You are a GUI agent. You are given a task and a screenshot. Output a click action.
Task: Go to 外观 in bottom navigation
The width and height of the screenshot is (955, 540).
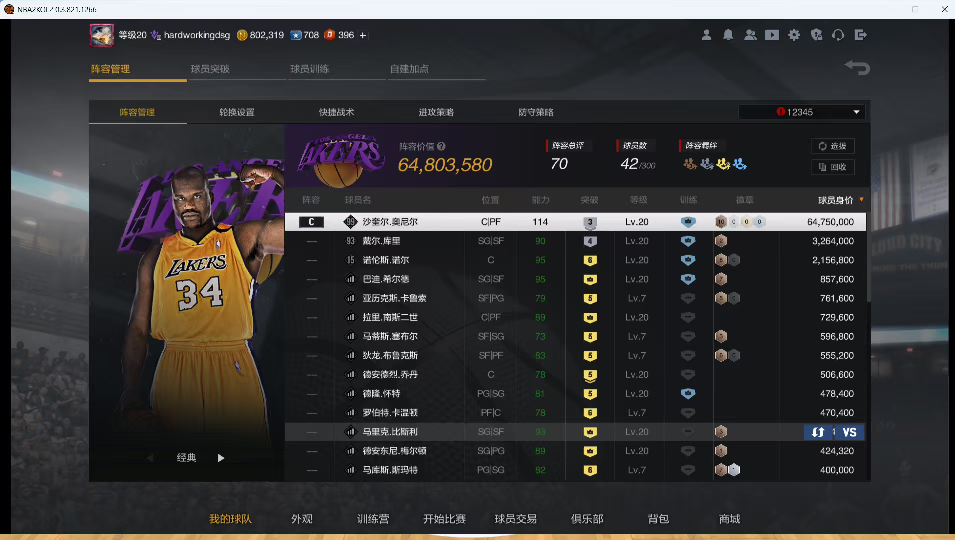301,519
